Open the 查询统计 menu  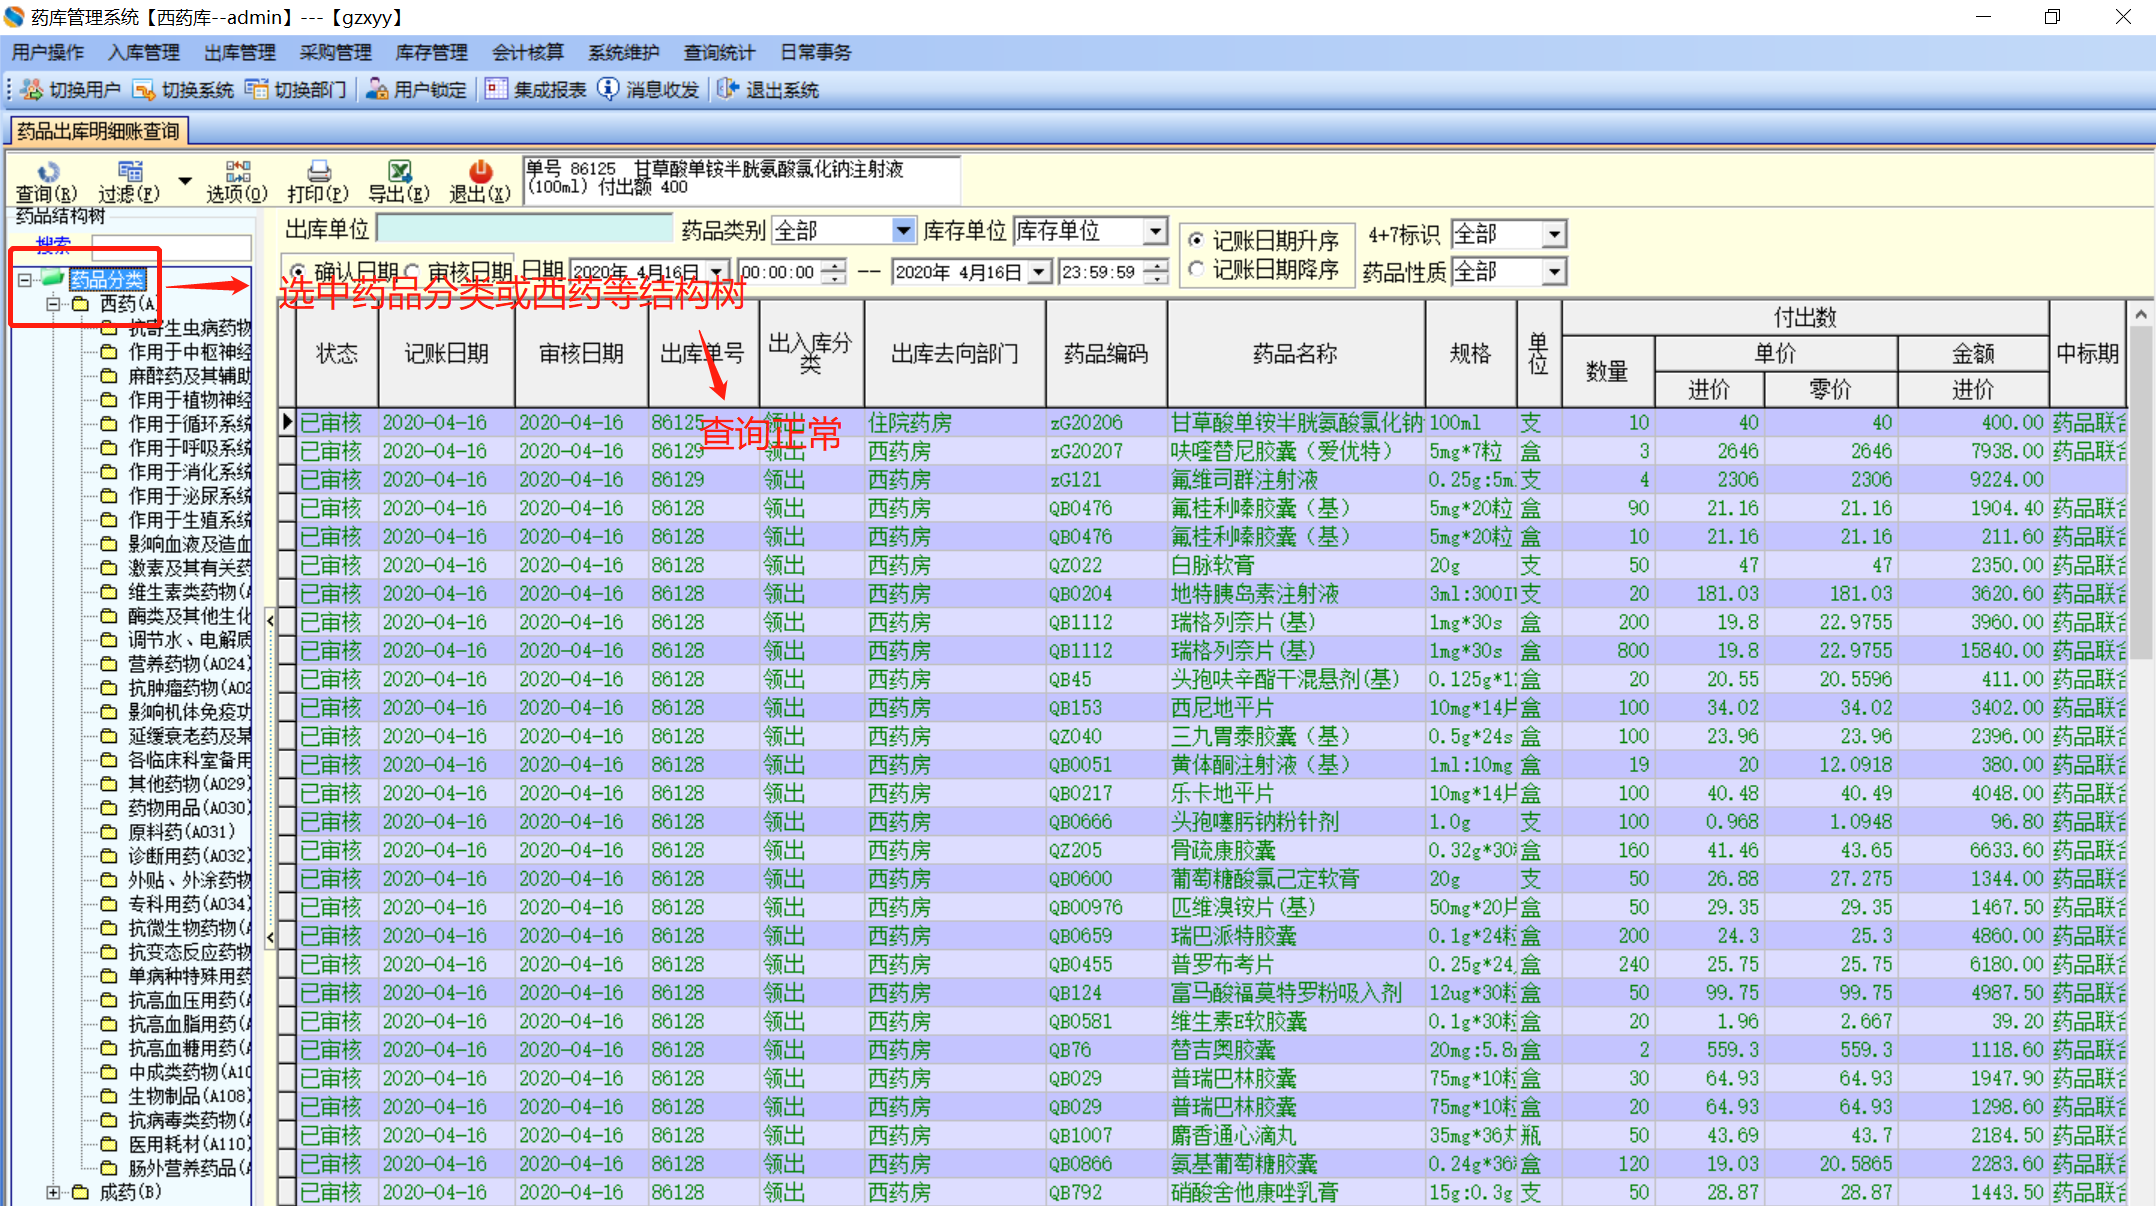[x=719, y=53]
